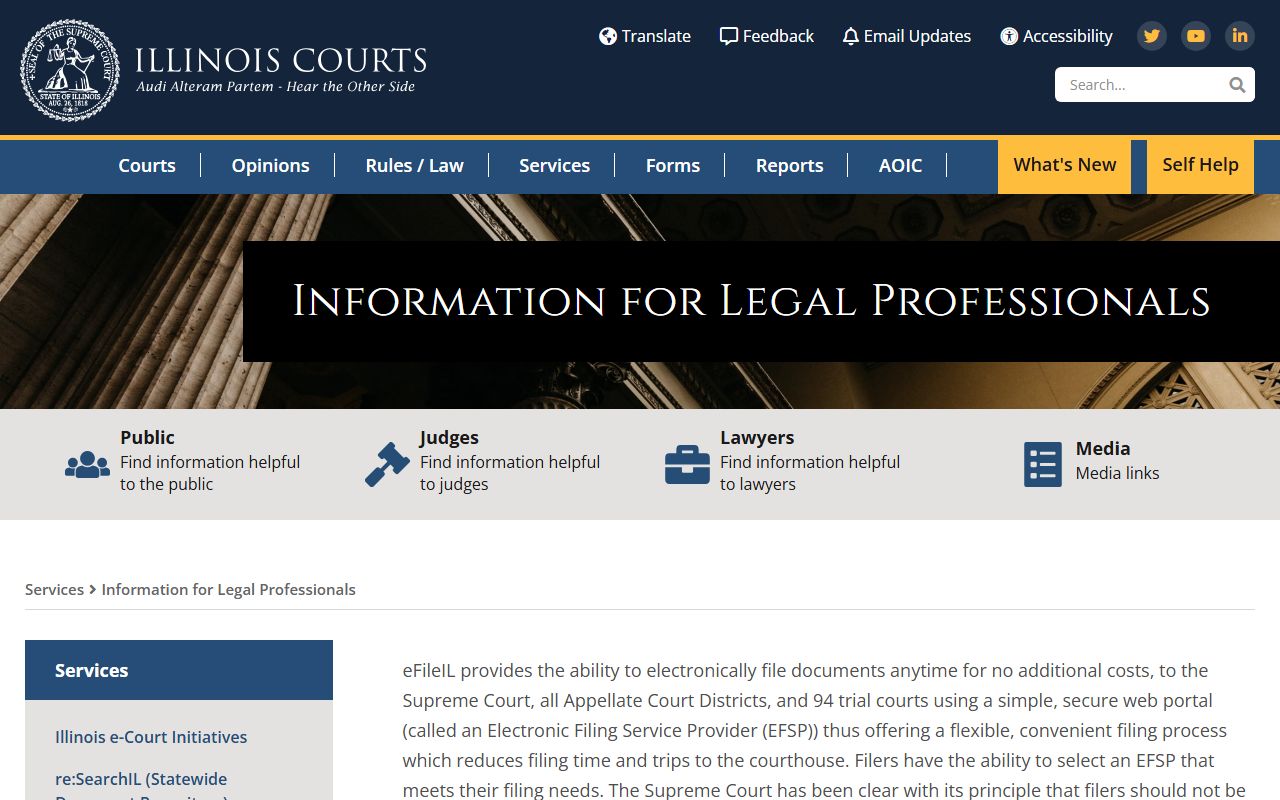Viewport: 1280px width, 800px height.
Task: Click the Judges gavel icon
Action: [x=387, y=465]
